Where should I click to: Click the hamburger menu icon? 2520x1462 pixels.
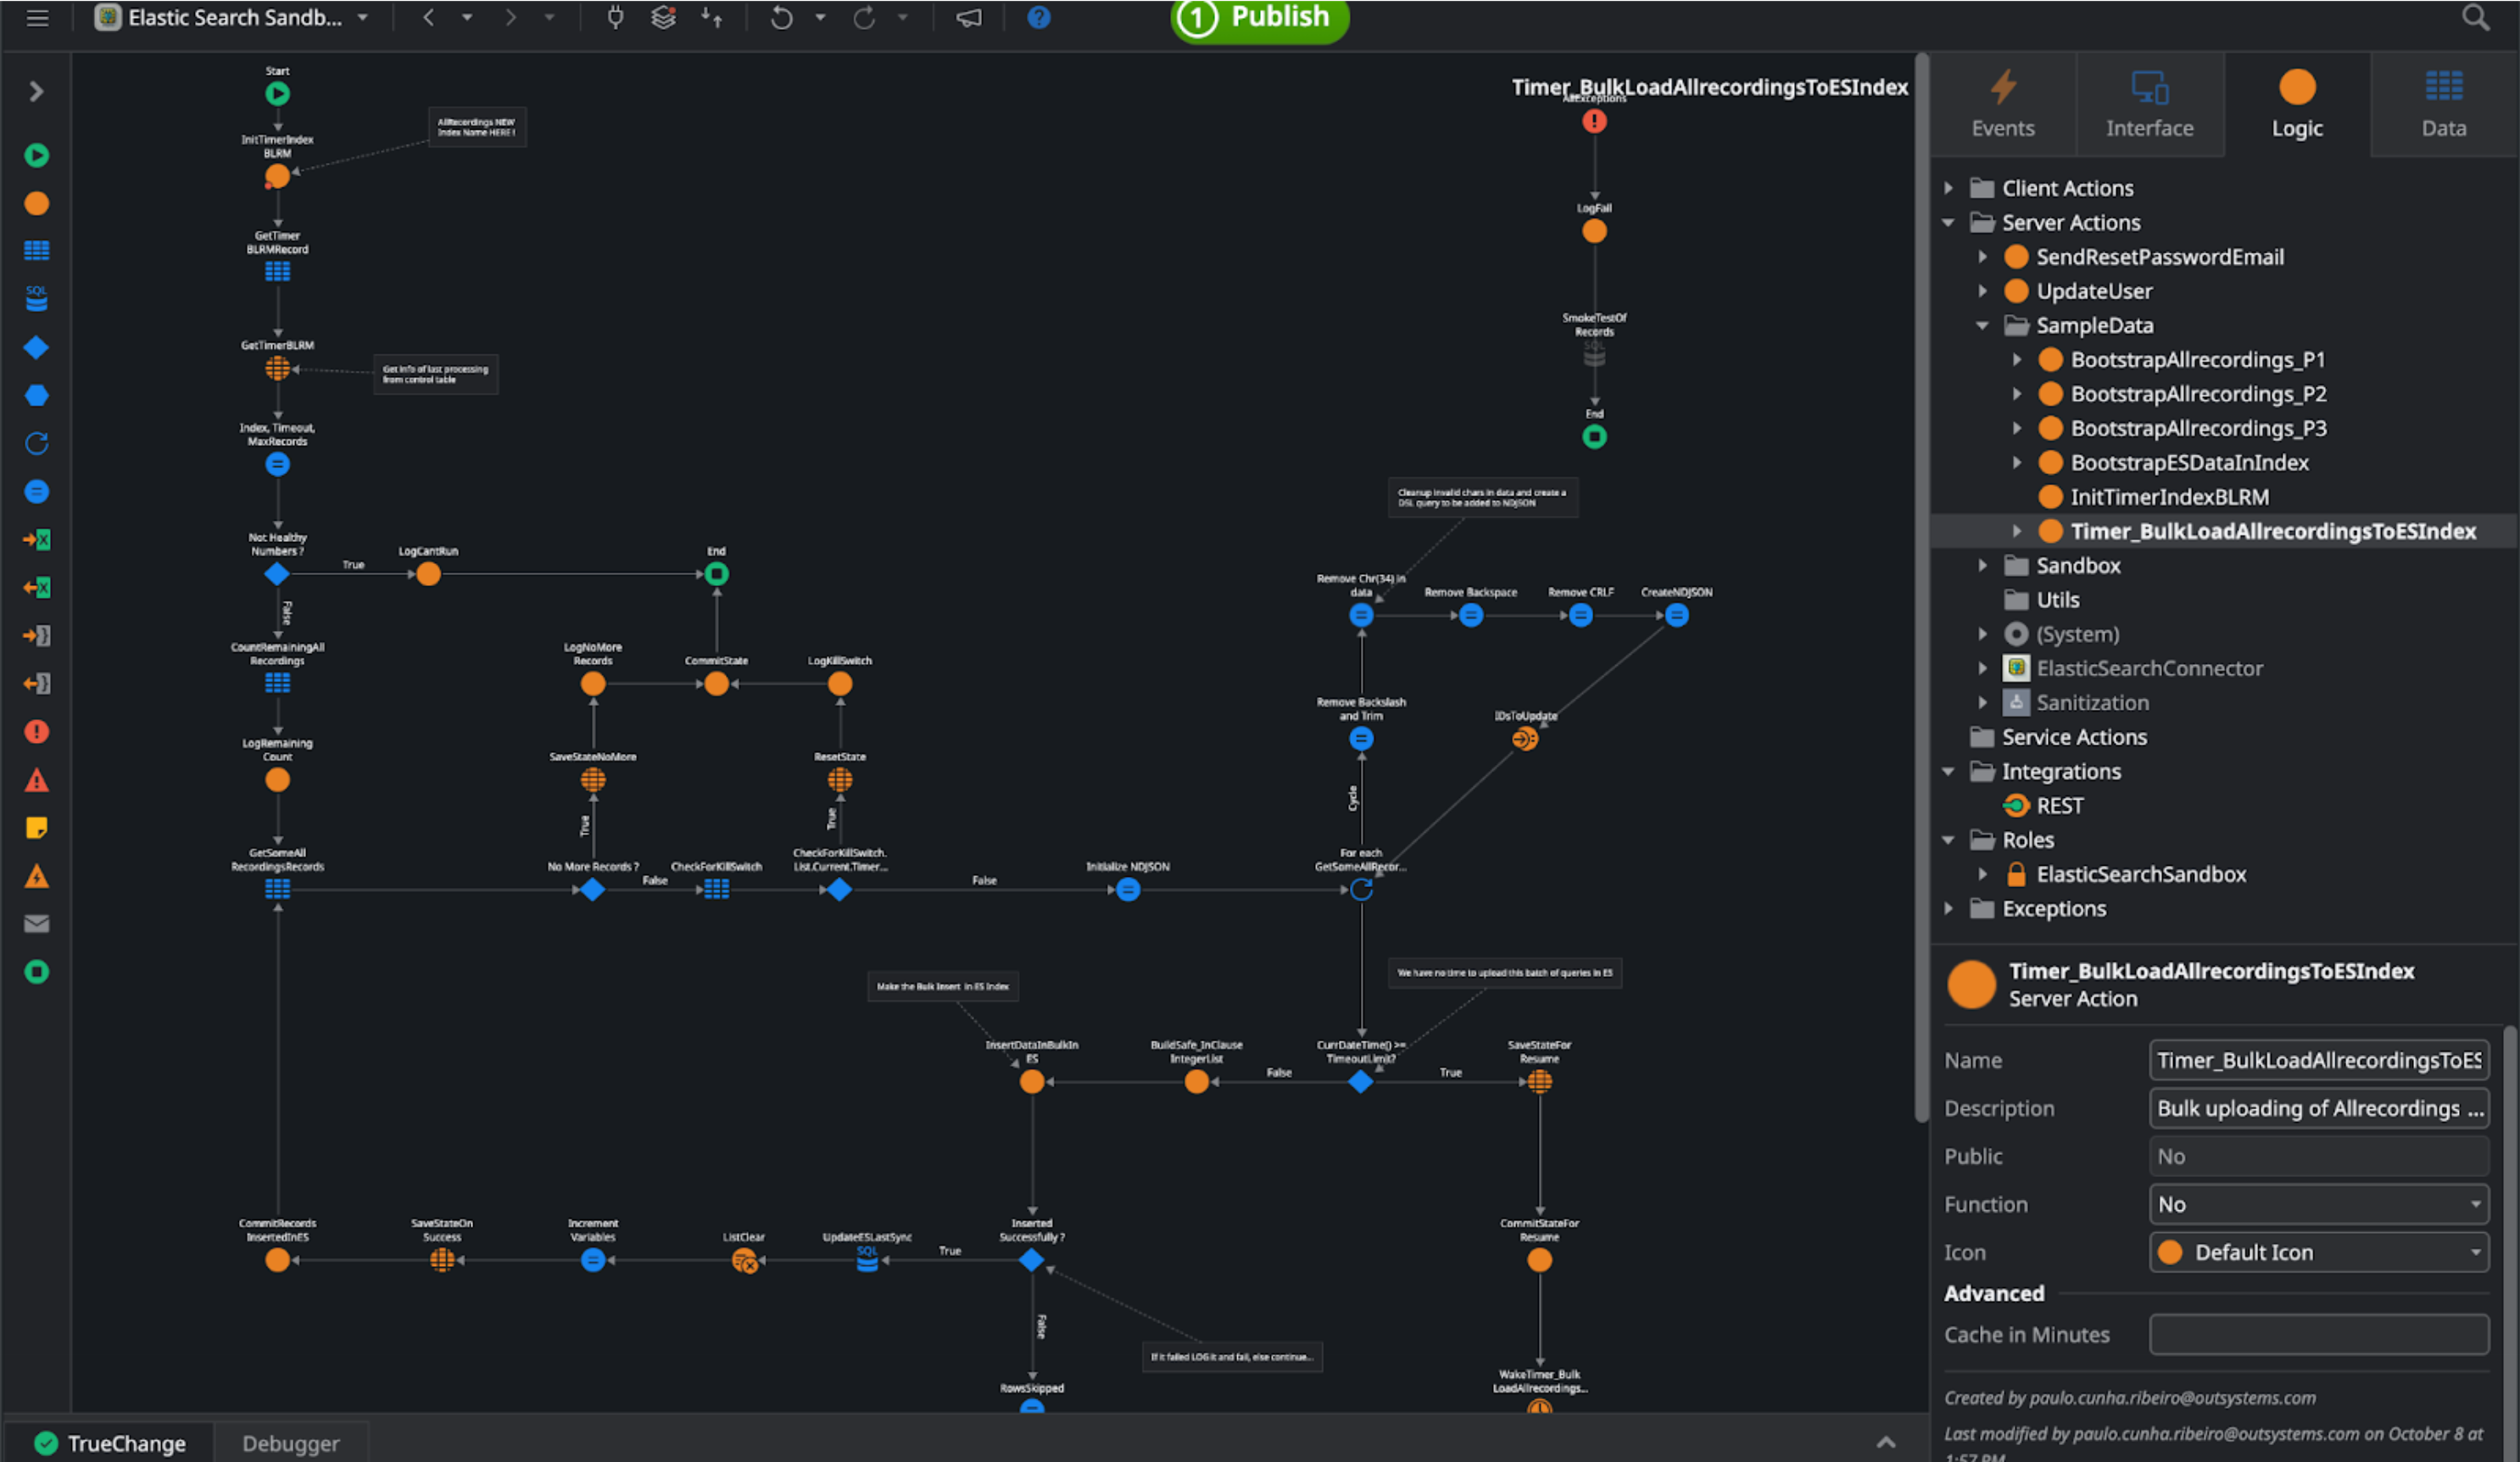click(x=37, y=18)
